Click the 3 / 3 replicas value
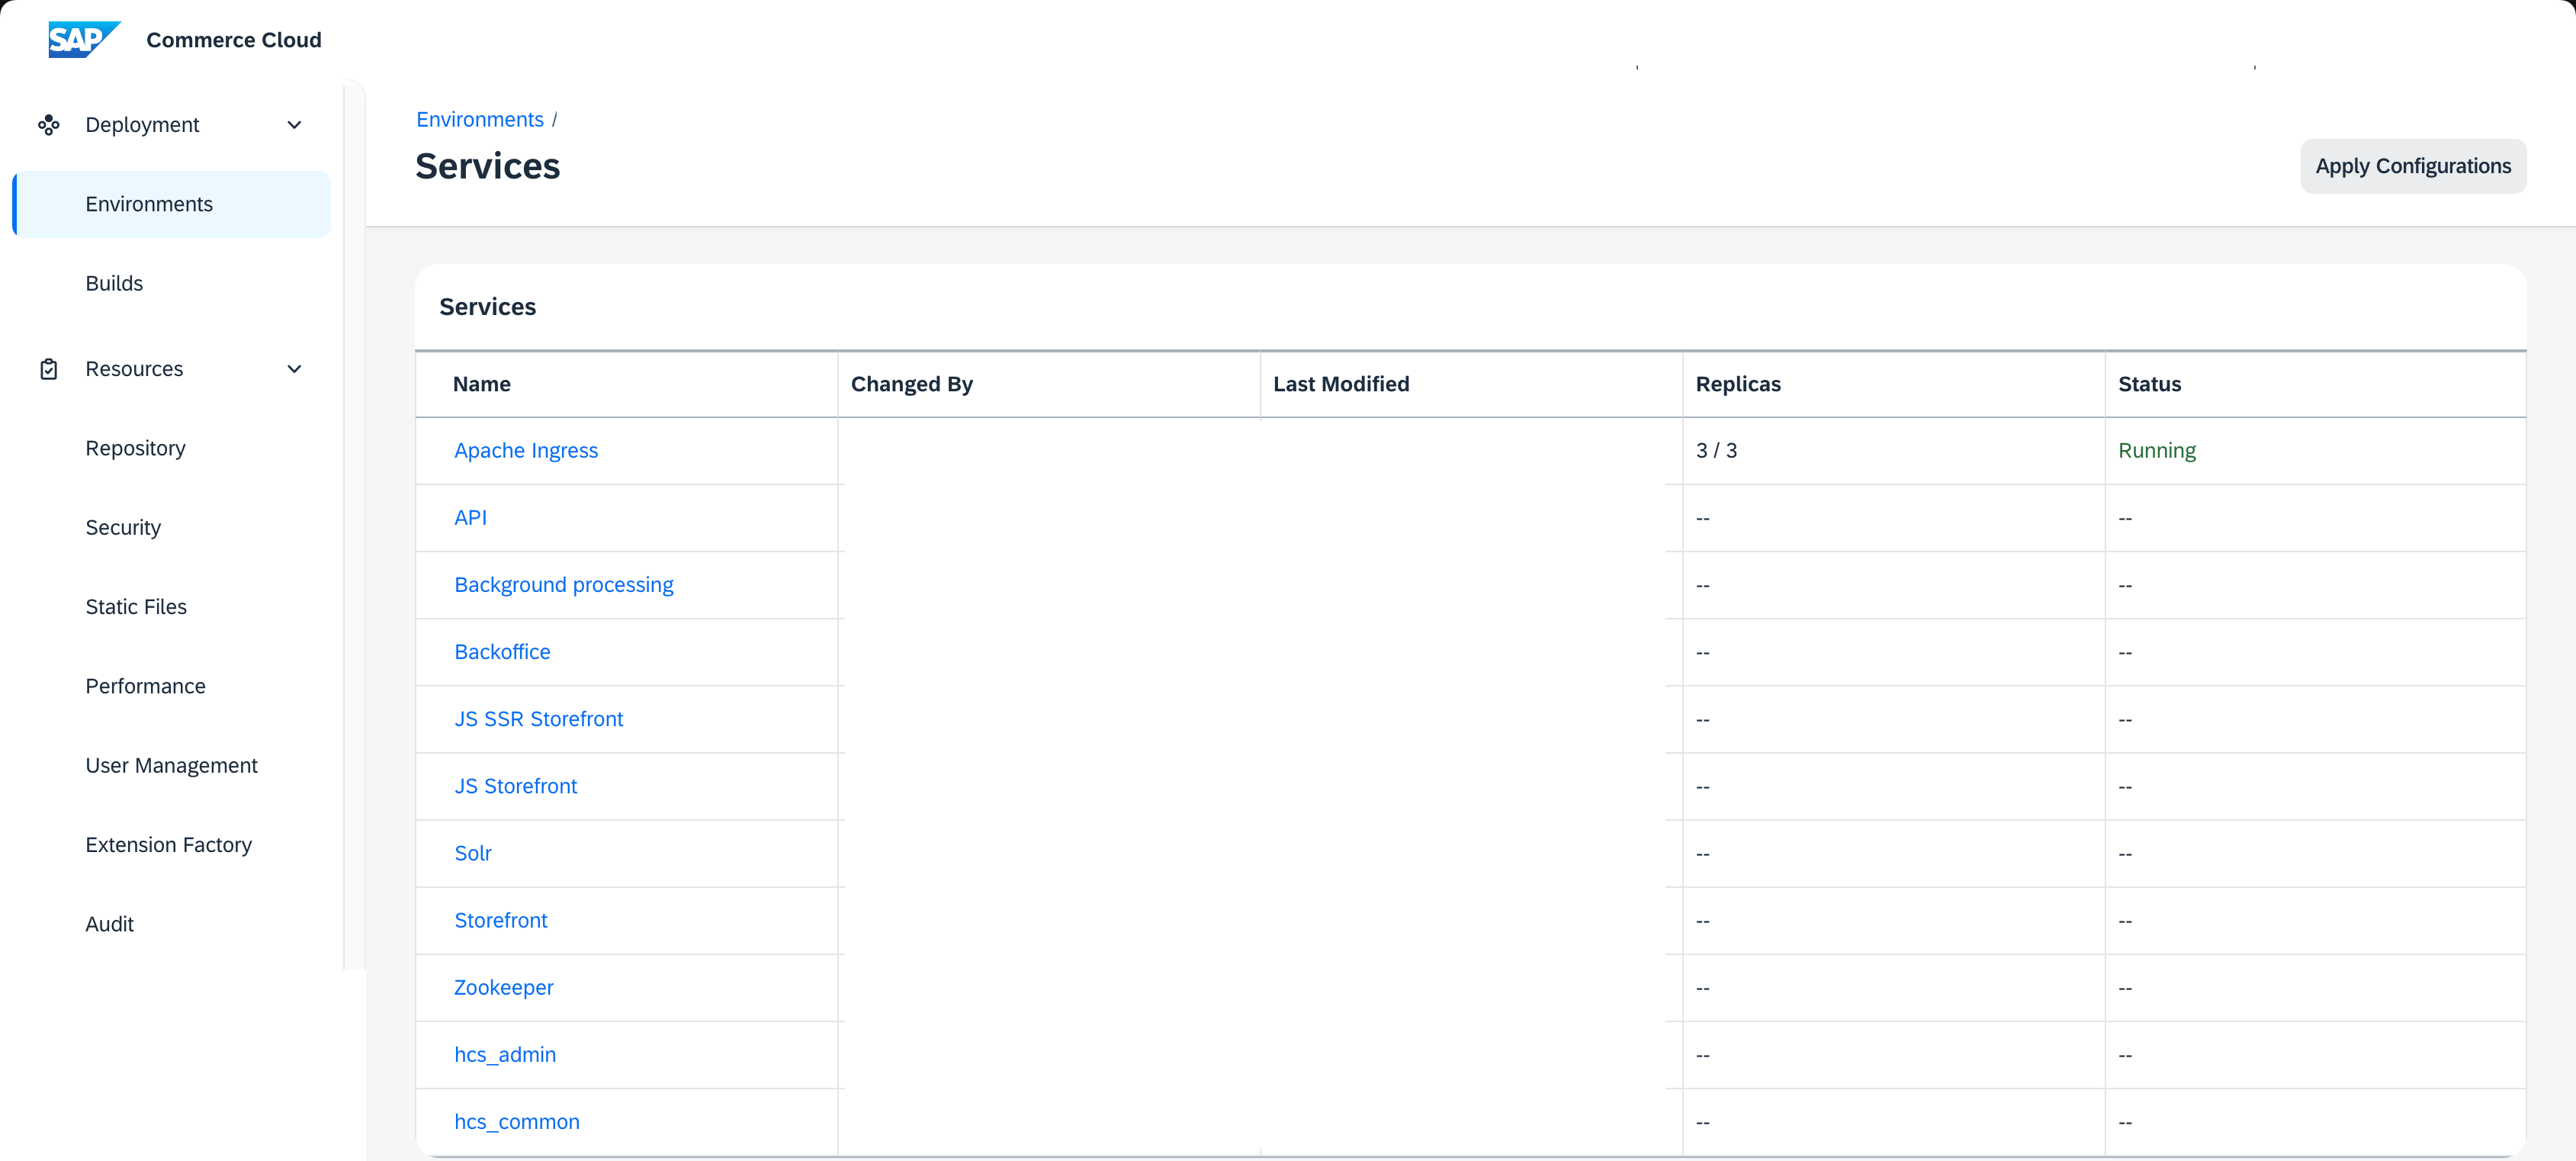 click(1716, 451)
